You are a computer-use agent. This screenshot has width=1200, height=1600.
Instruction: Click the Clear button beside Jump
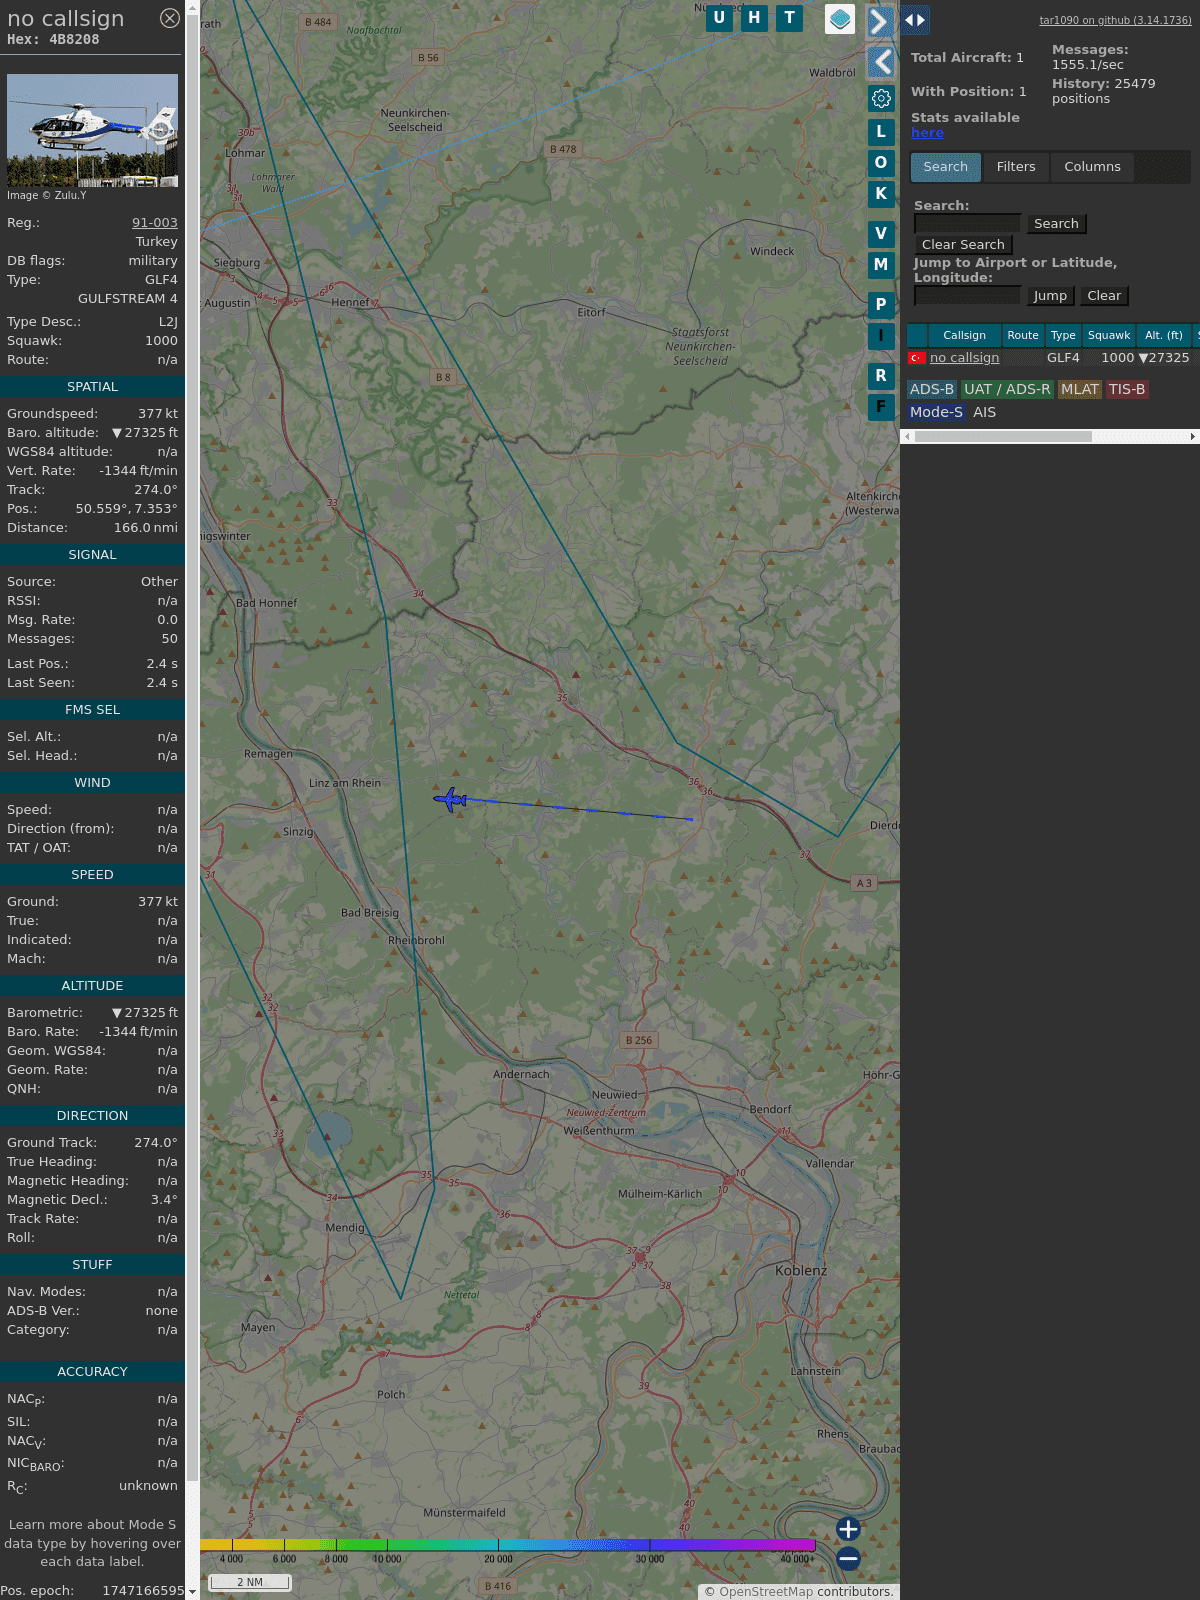pos(1104,296)
